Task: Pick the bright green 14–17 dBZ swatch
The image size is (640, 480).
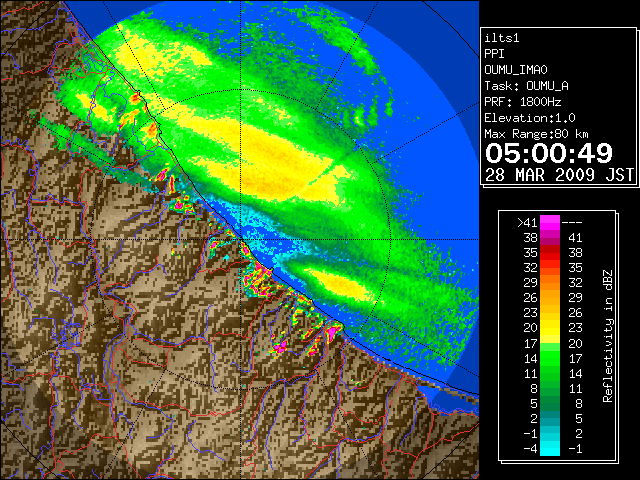Action: pos(550,358)
